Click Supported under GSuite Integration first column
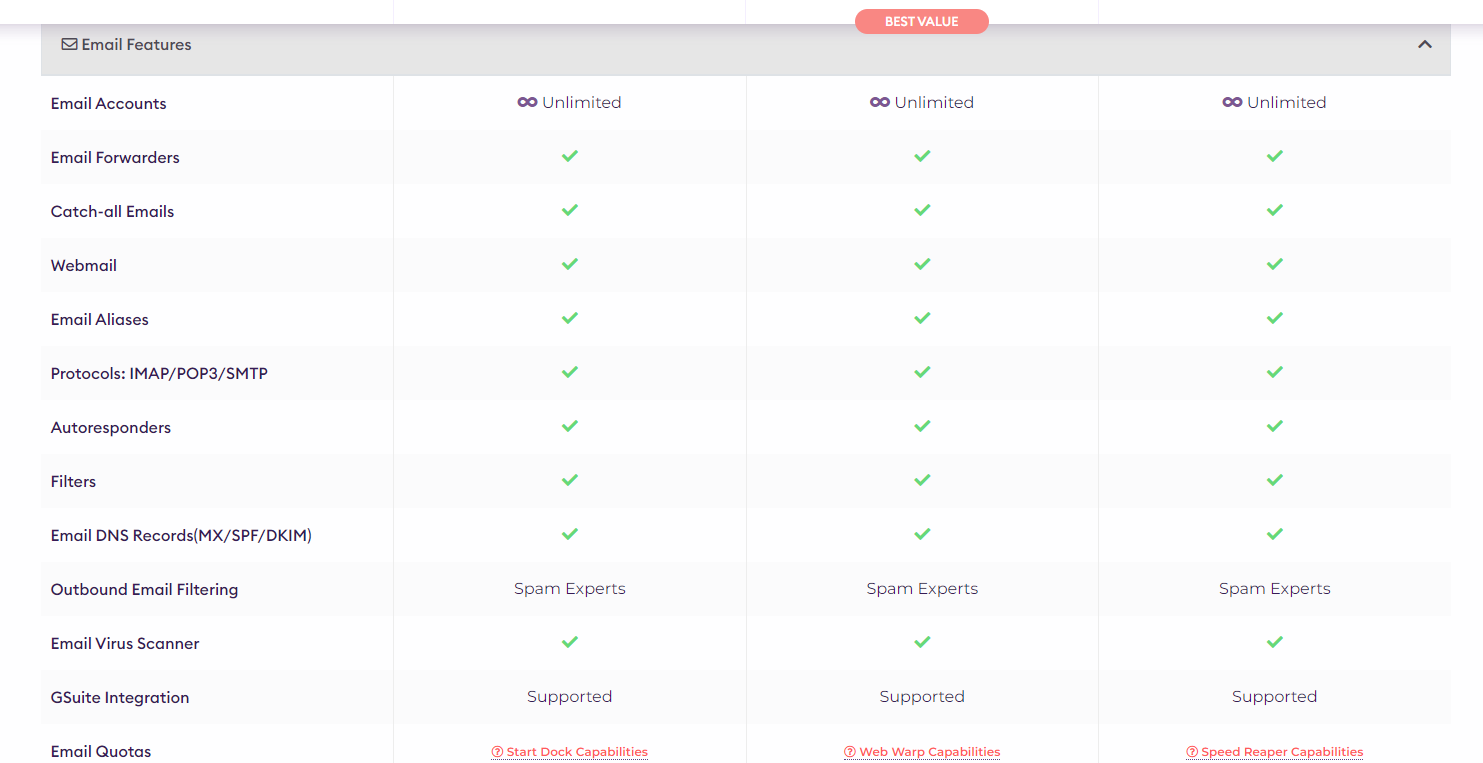 570,696
